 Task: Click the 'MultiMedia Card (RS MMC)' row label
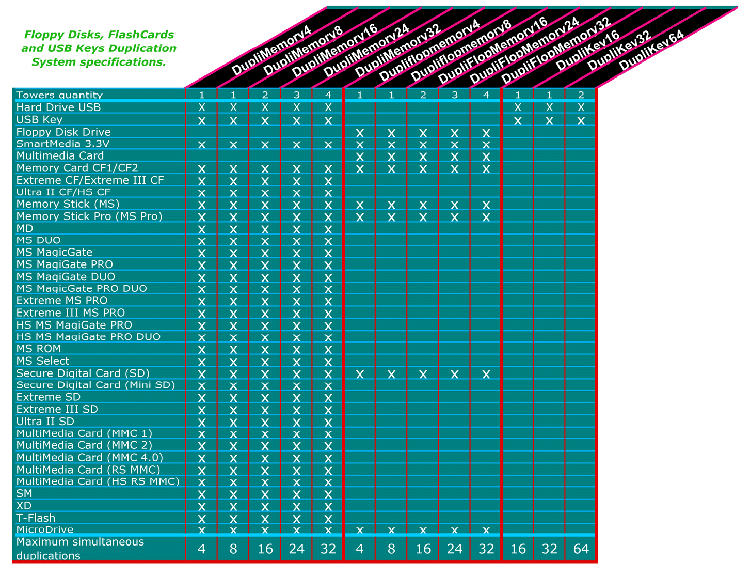(88, 470)
